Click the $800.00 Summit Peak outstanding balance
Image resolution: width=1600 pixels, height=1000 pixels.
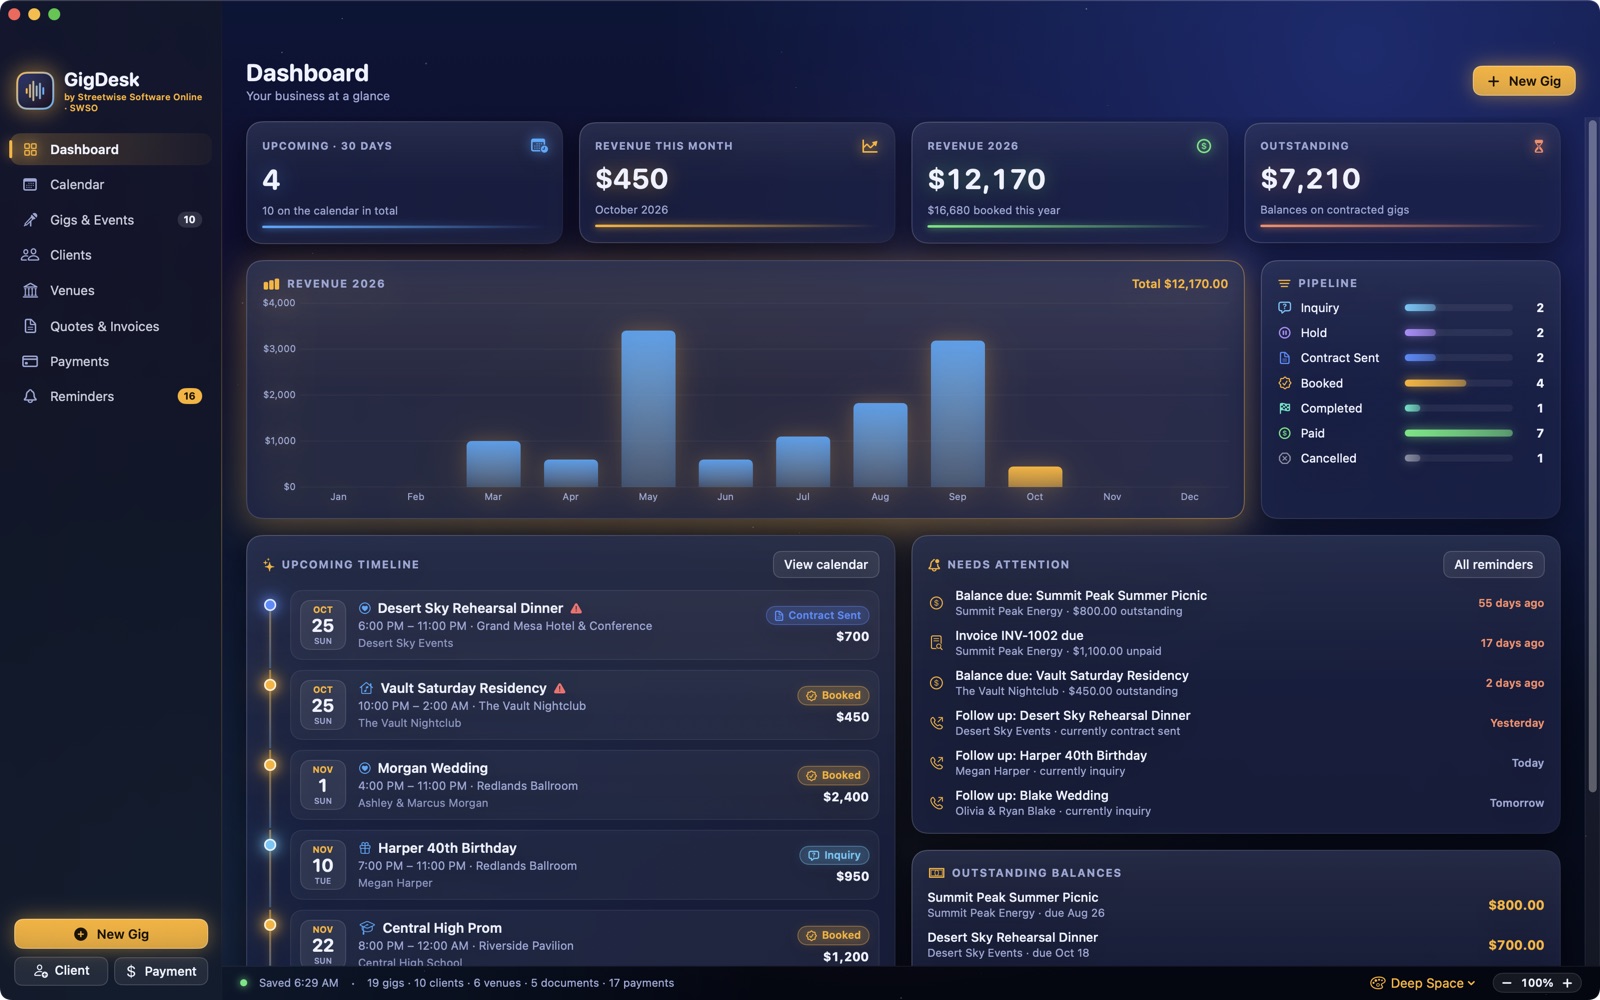pos(1516,905)
